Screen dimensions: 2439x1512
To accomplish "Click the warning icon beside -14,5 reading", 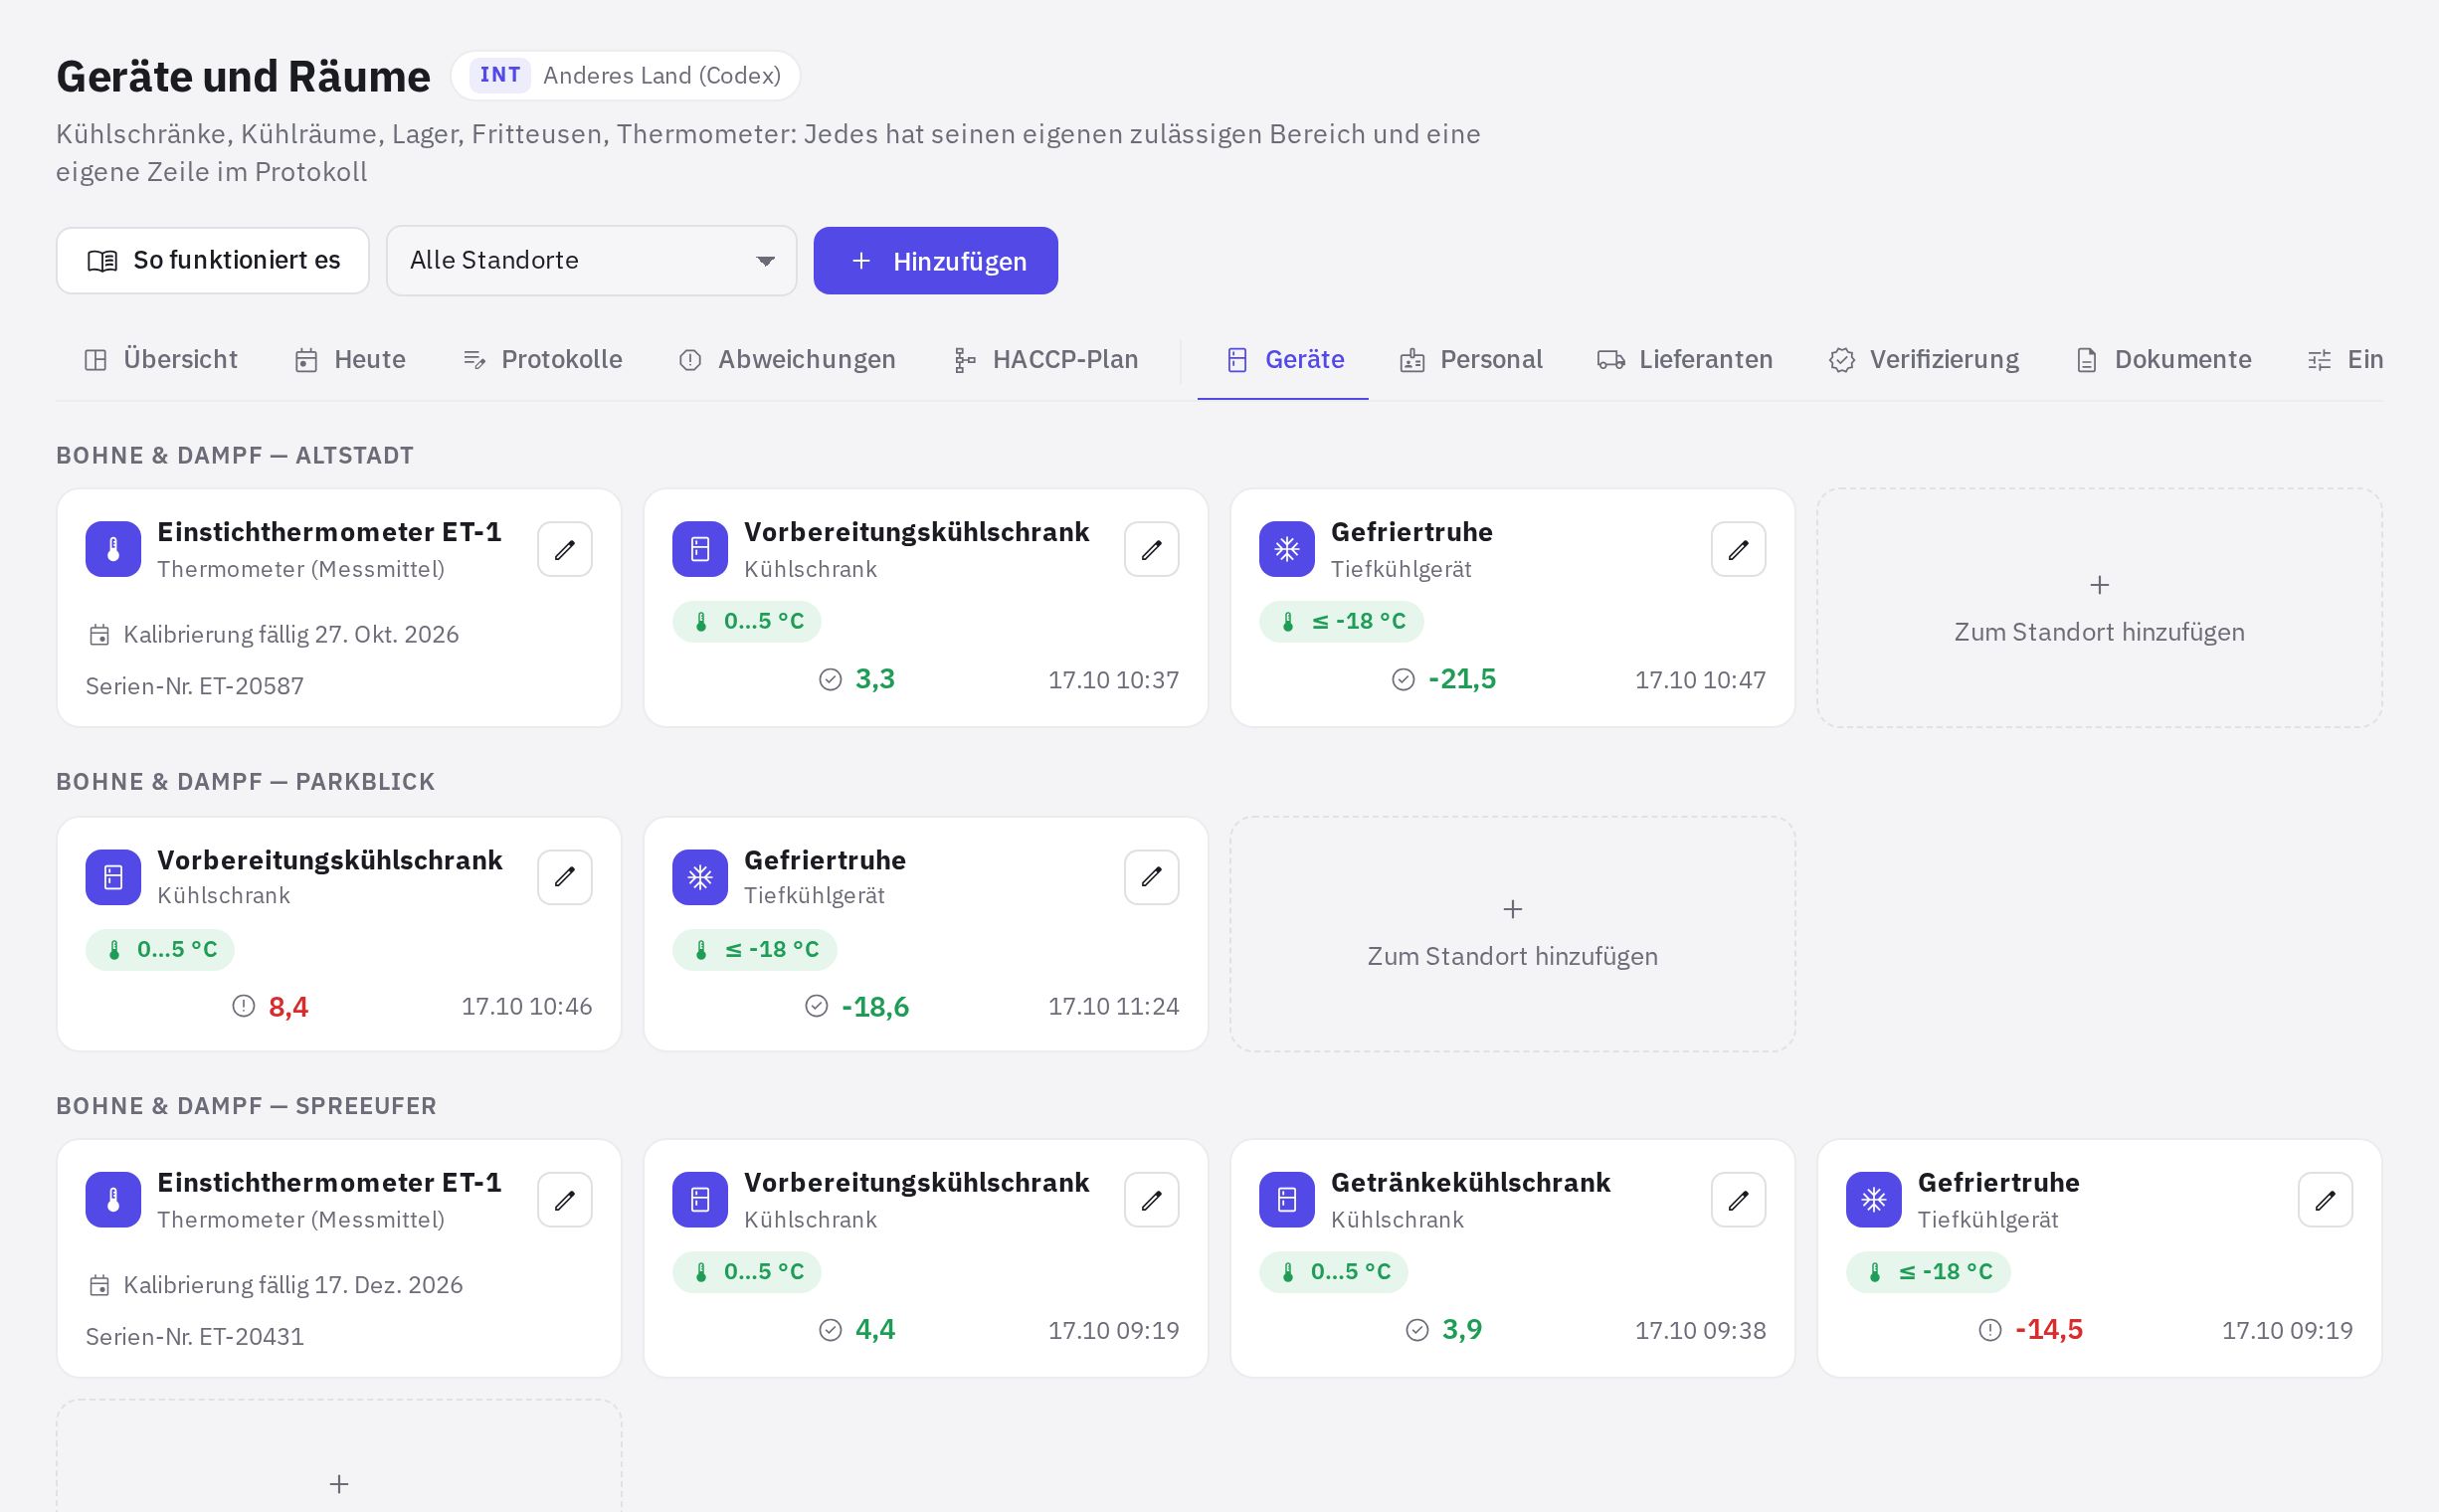I will (1990, 1330).
